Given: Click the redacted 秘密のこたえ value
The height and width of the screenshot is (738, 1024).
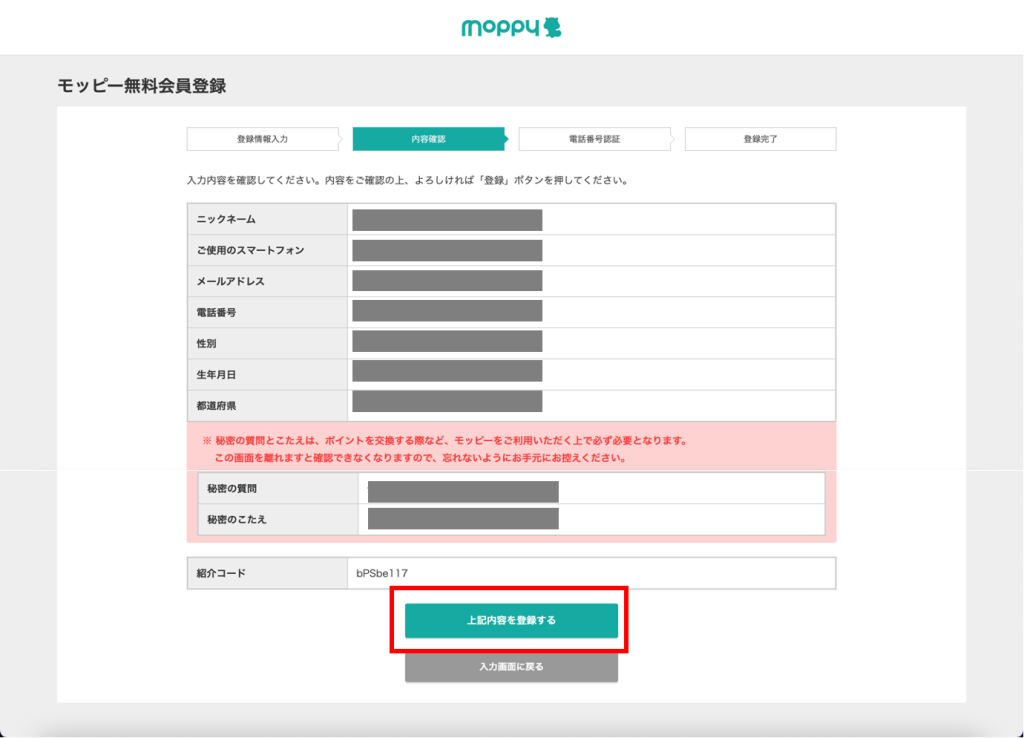Looking at the screenshot, I should click(x=463, y=518).
